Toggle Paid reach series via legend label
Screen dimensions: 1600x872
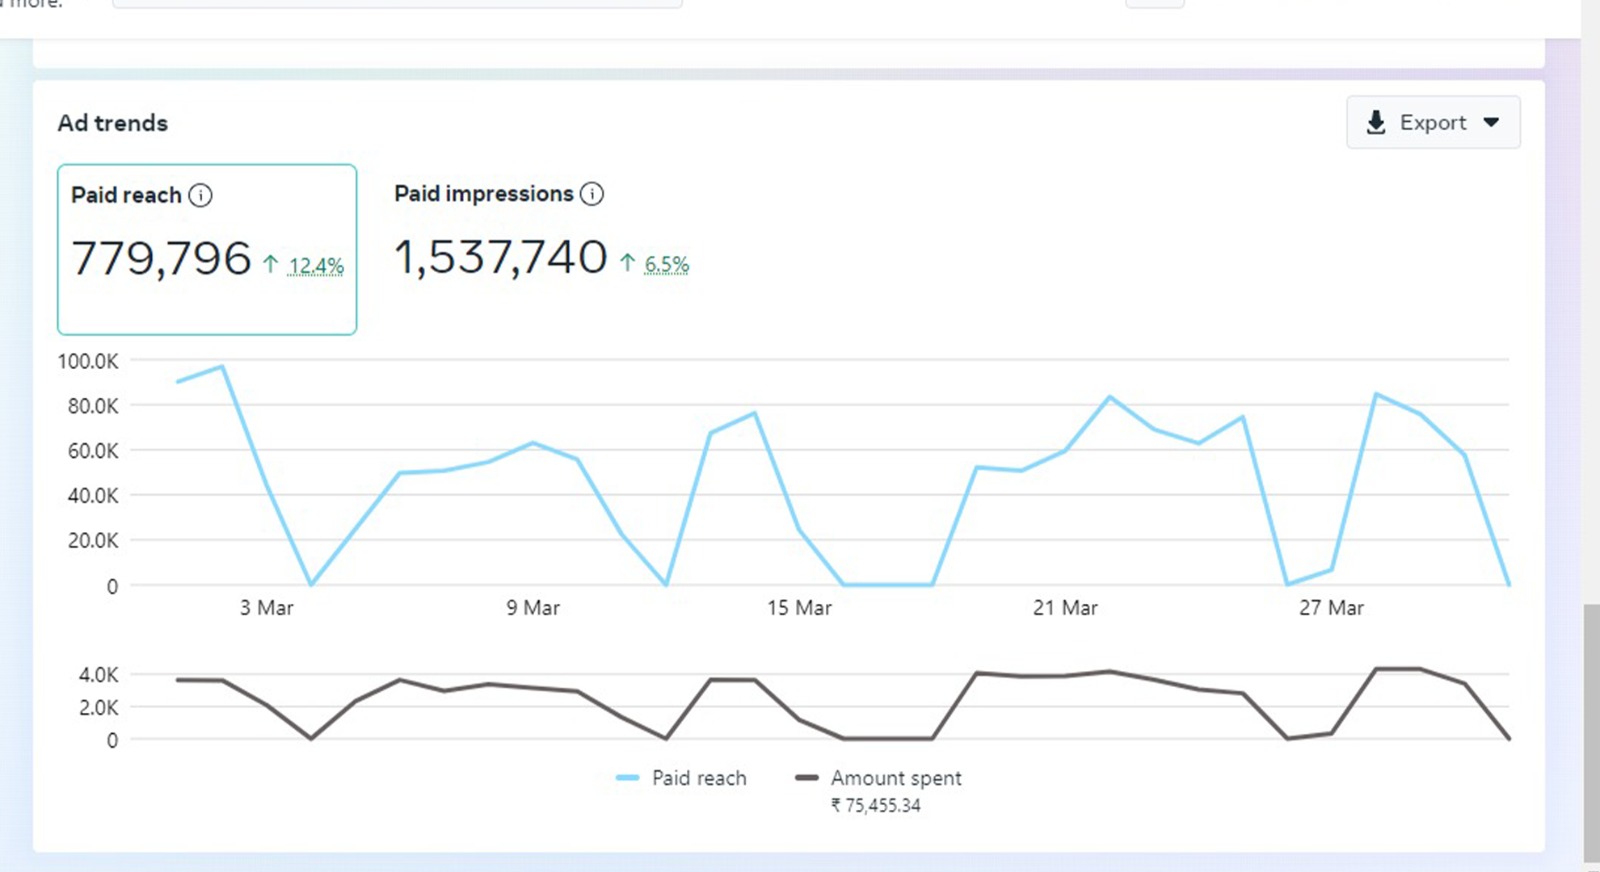tap(699, 778)
